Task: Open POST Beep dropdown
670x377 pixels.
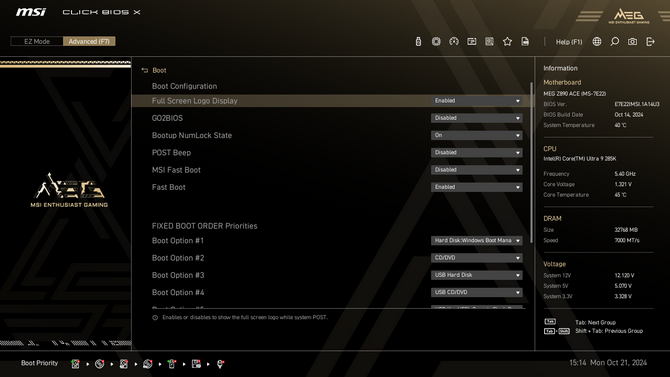Action: 476,153
